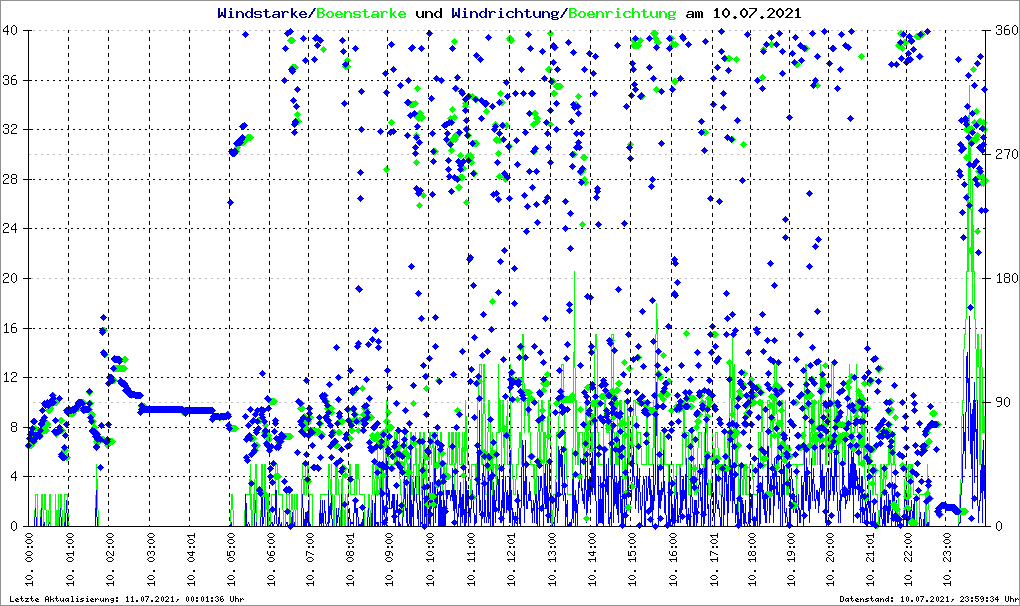The width and height of the screenshot is (1020, 606).
Task: Click the "180" value on right axis
Action: (x=1005, y=278)
